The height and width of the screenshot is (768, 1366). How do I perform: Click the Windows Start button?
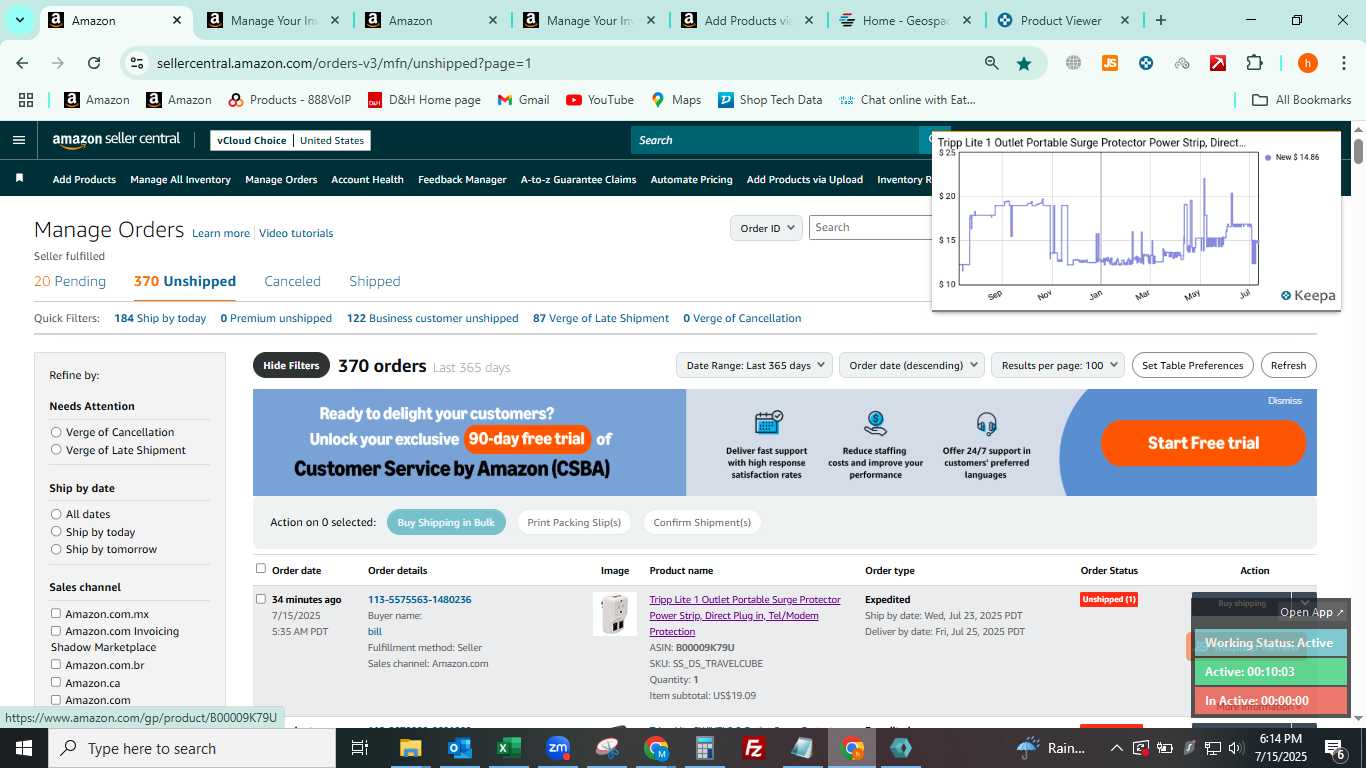coord(24,748)
